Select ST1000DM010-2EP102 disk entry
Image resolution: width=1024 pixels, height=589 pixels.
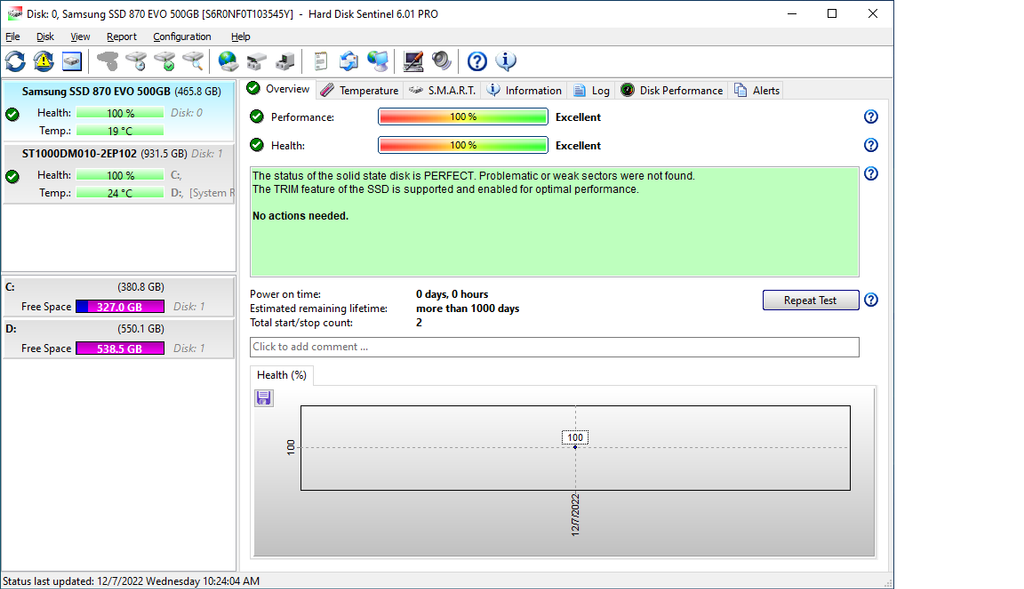(118, 174)
